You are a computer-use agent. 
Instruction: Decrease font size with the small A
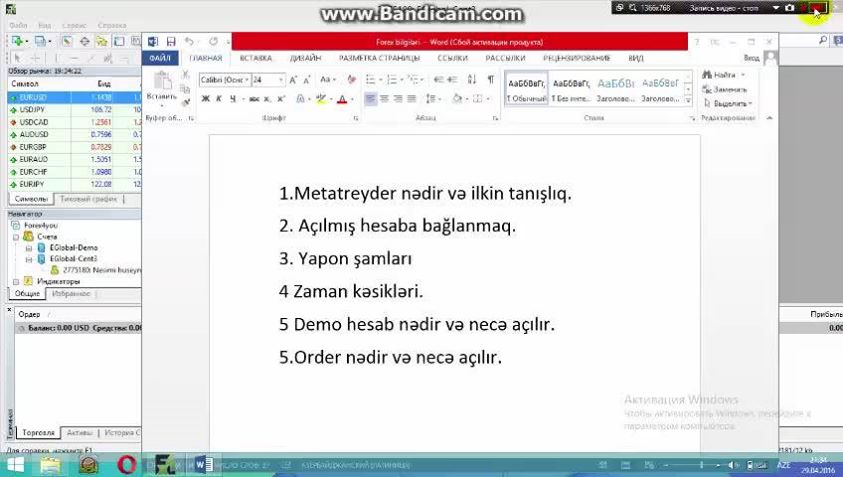(306, 80)
